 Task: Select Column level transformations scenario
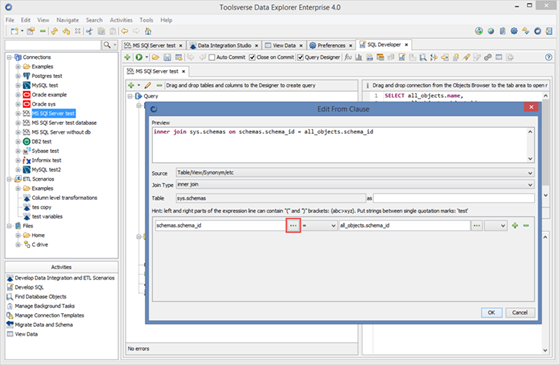tap(64, 198)
